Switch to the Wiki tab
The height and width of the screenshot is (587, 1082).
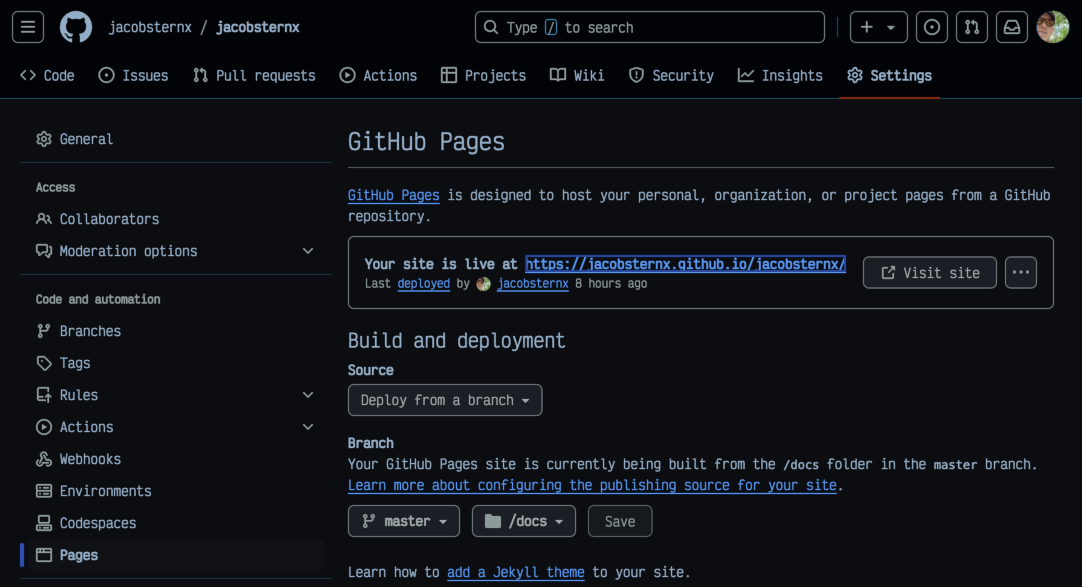577,76
